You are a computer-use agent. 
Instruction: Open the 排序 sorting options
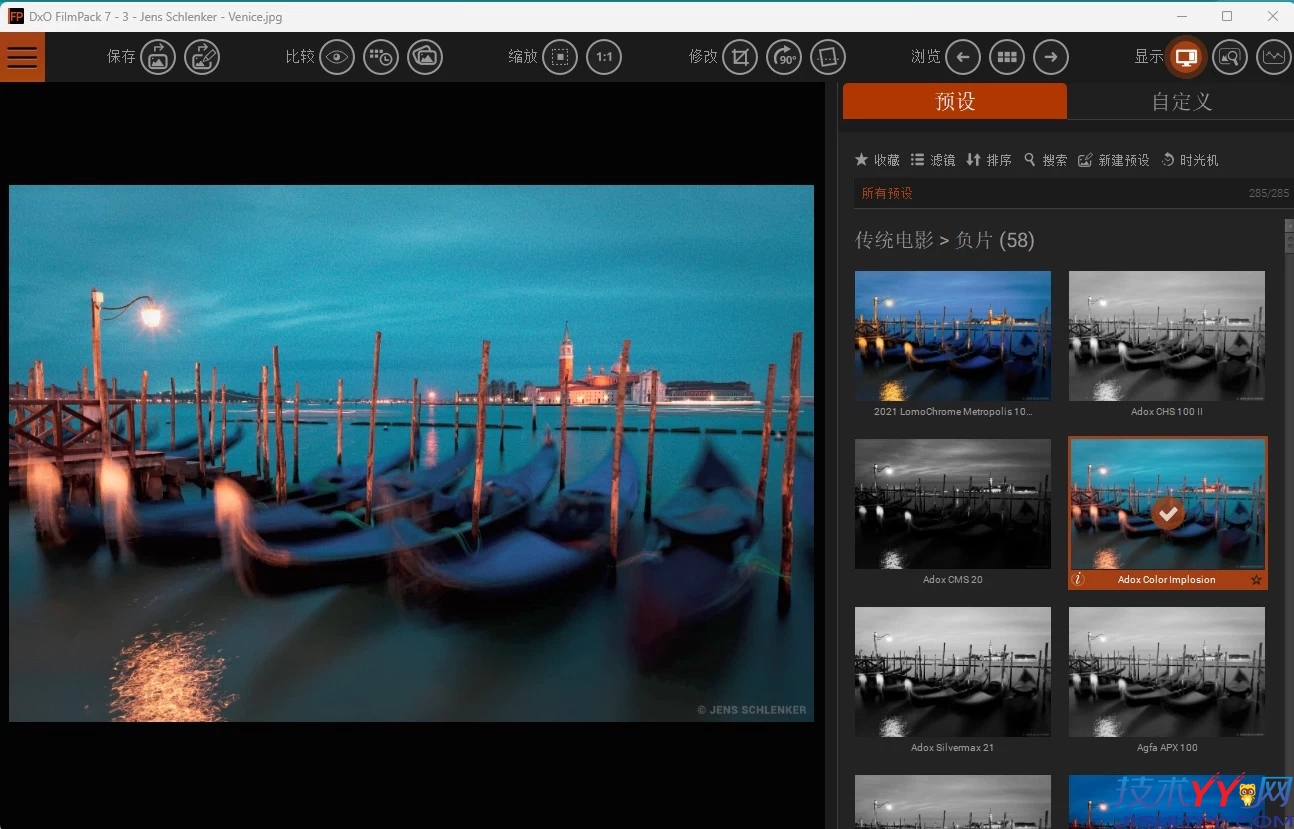click(989, 159)
